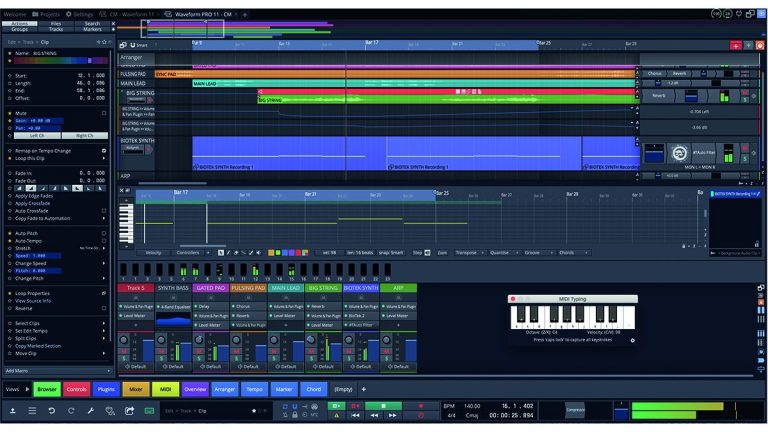
Task: Click the Rewind transport button
Action: pyautogui.click(x=374, y=415)
